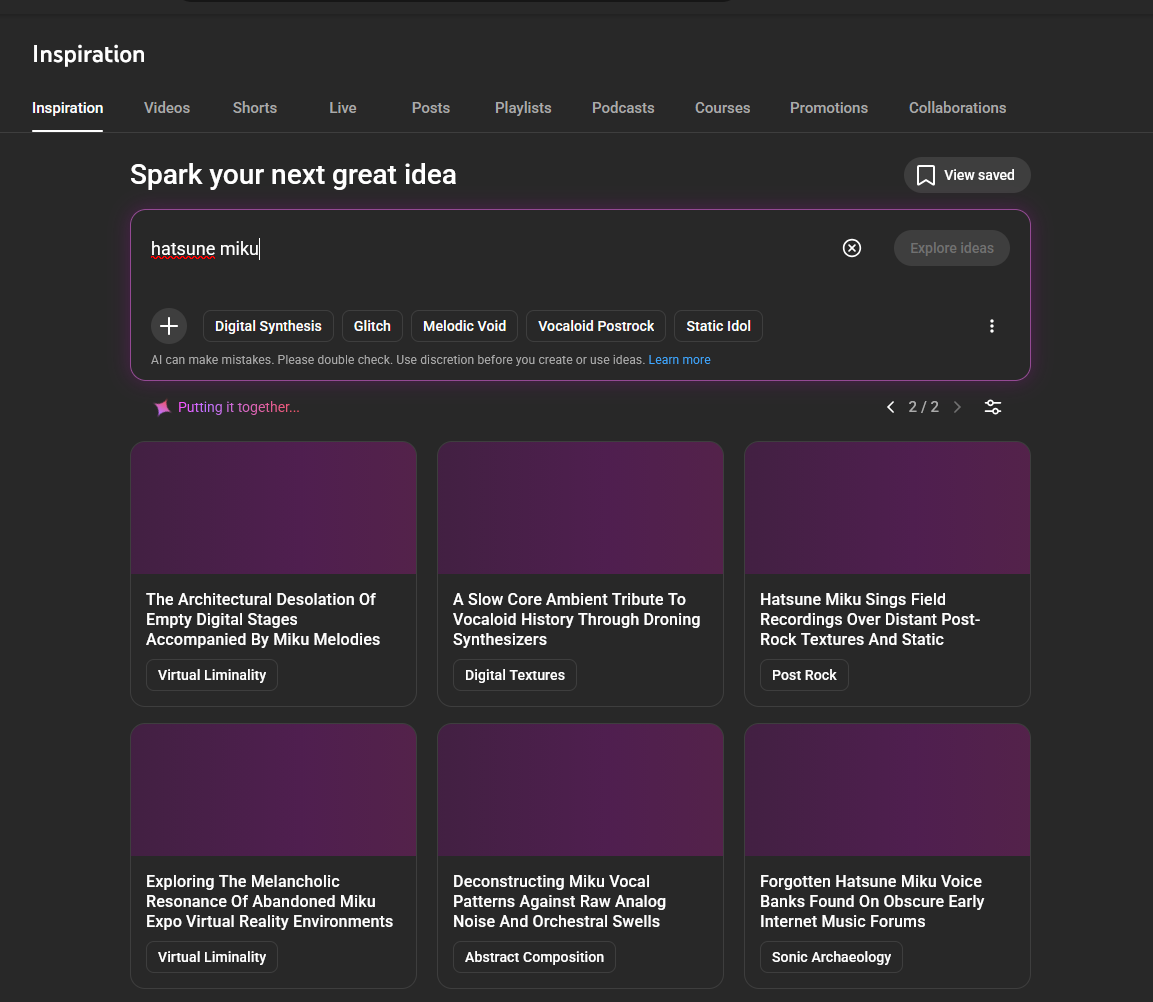Click the title 'A Slow Core Ambient Tribute To Vocaloid History'
Viewport: 1153px width, 1002px height.
(576, 620)
